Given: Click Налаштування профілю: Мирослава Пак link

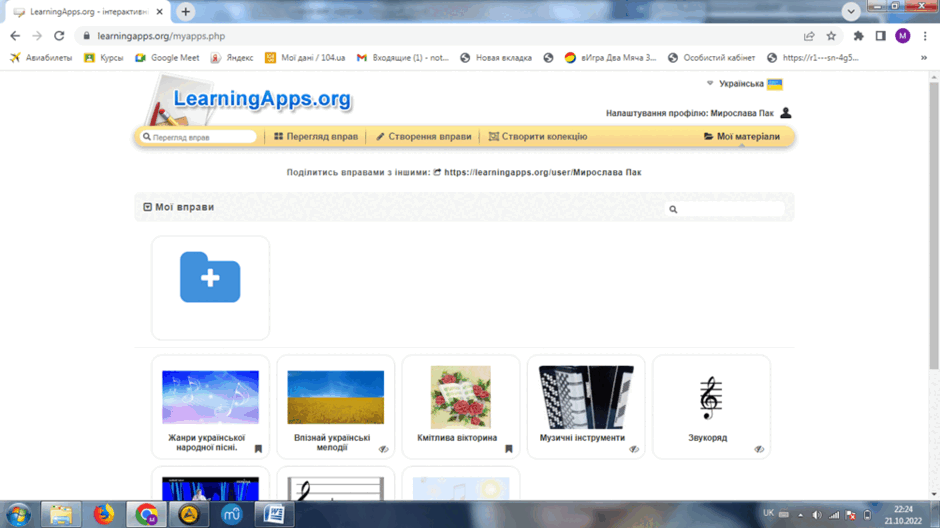Looking at the screenshot, I should pos(689,113).
